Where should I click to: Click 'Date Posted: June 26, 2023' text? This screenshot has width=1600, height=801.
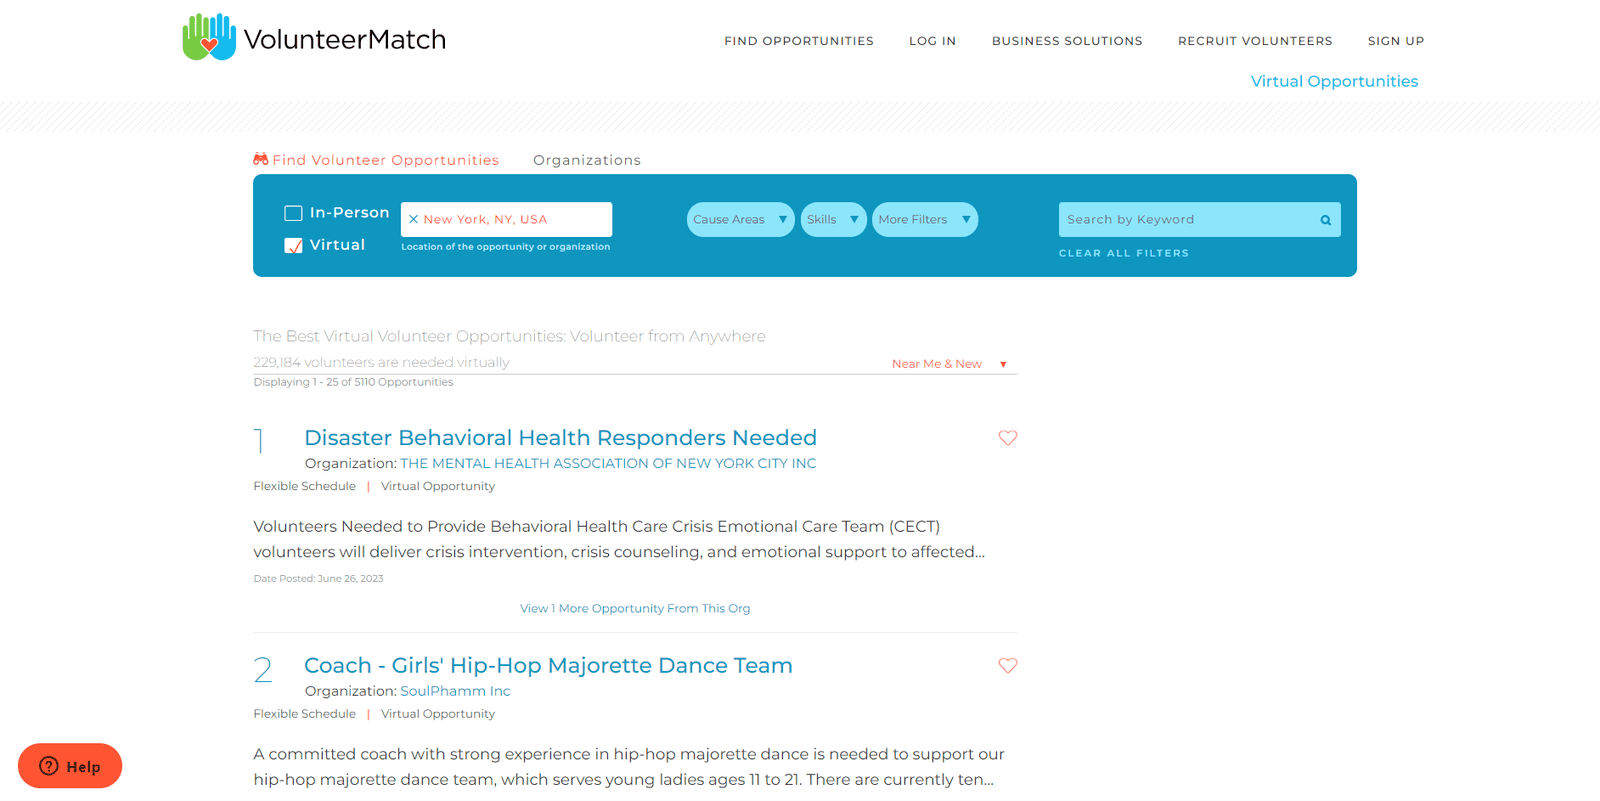(318, 579)
